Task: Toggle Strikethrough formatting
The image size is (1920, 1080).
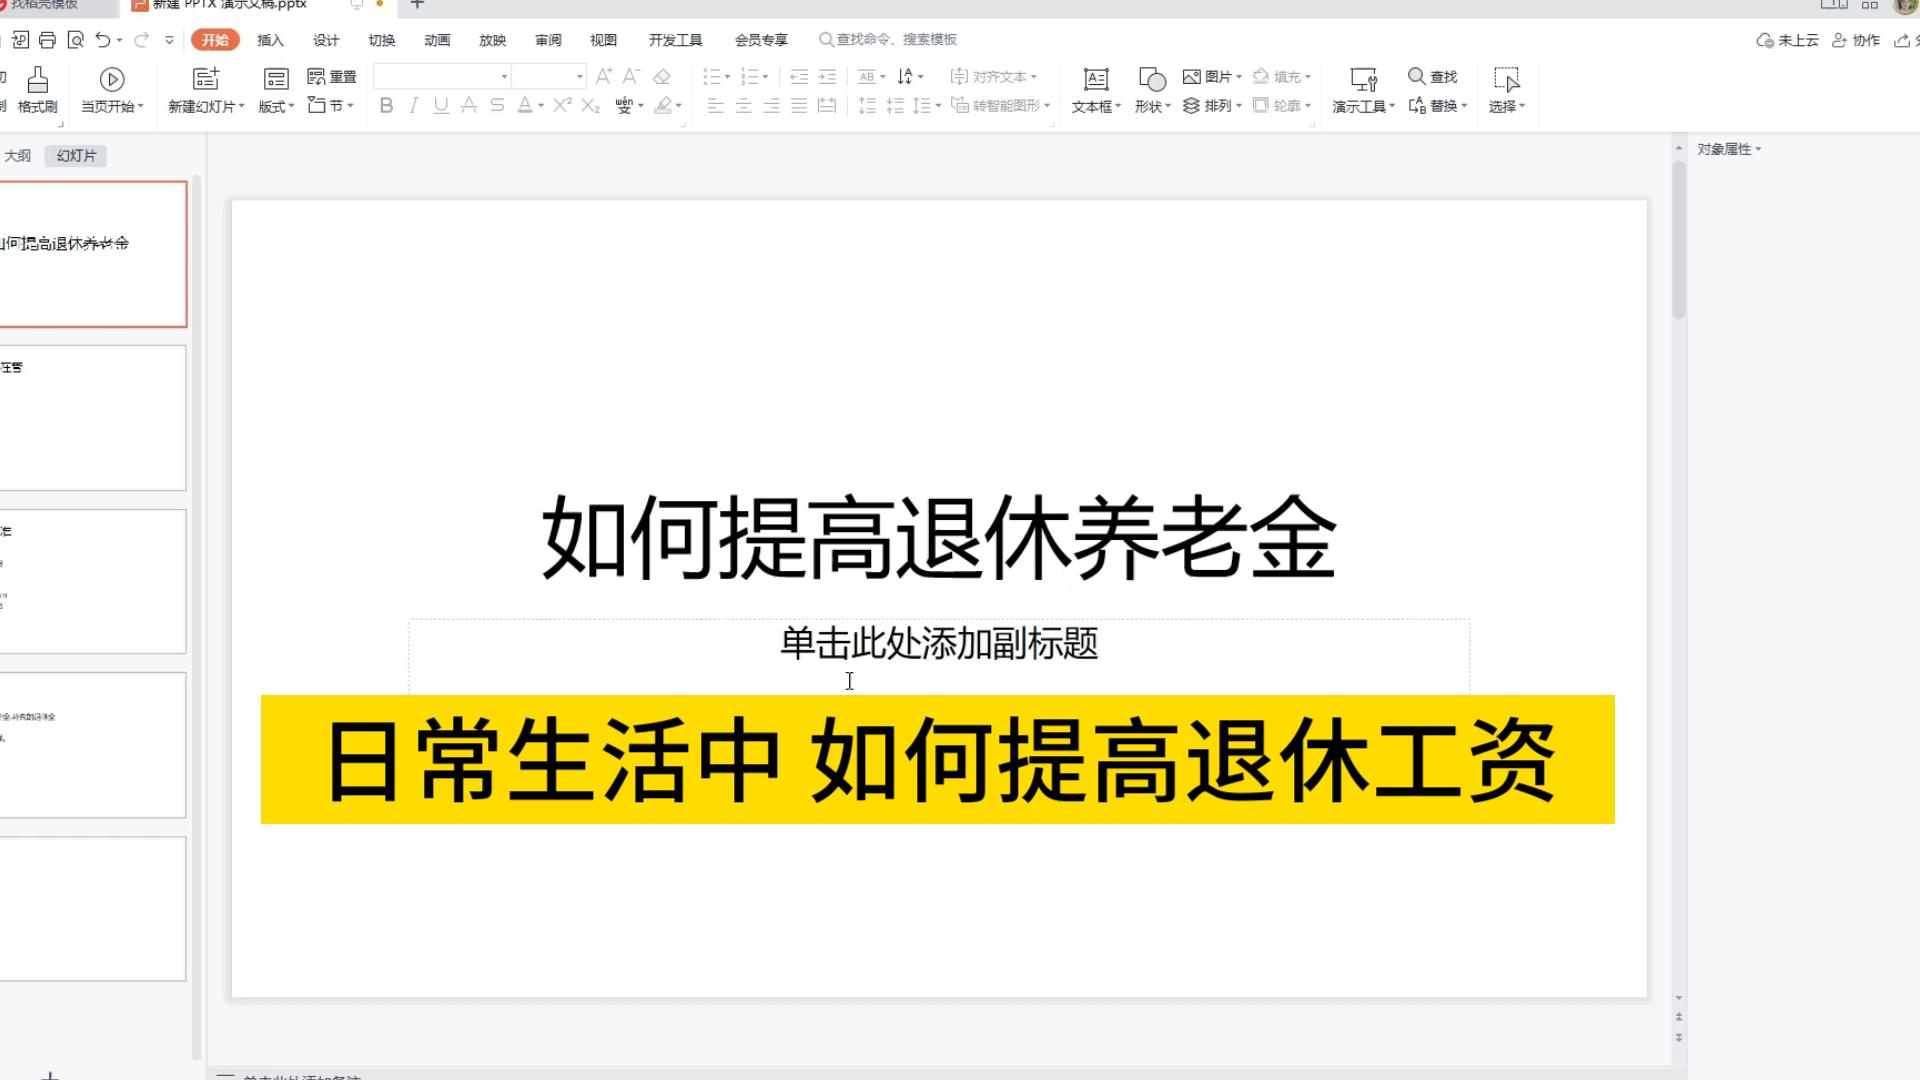Action: pos(497,106)
